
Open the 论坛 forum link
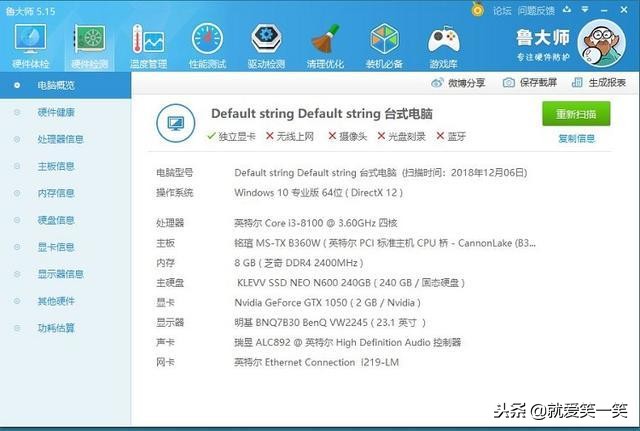[502, 11]
